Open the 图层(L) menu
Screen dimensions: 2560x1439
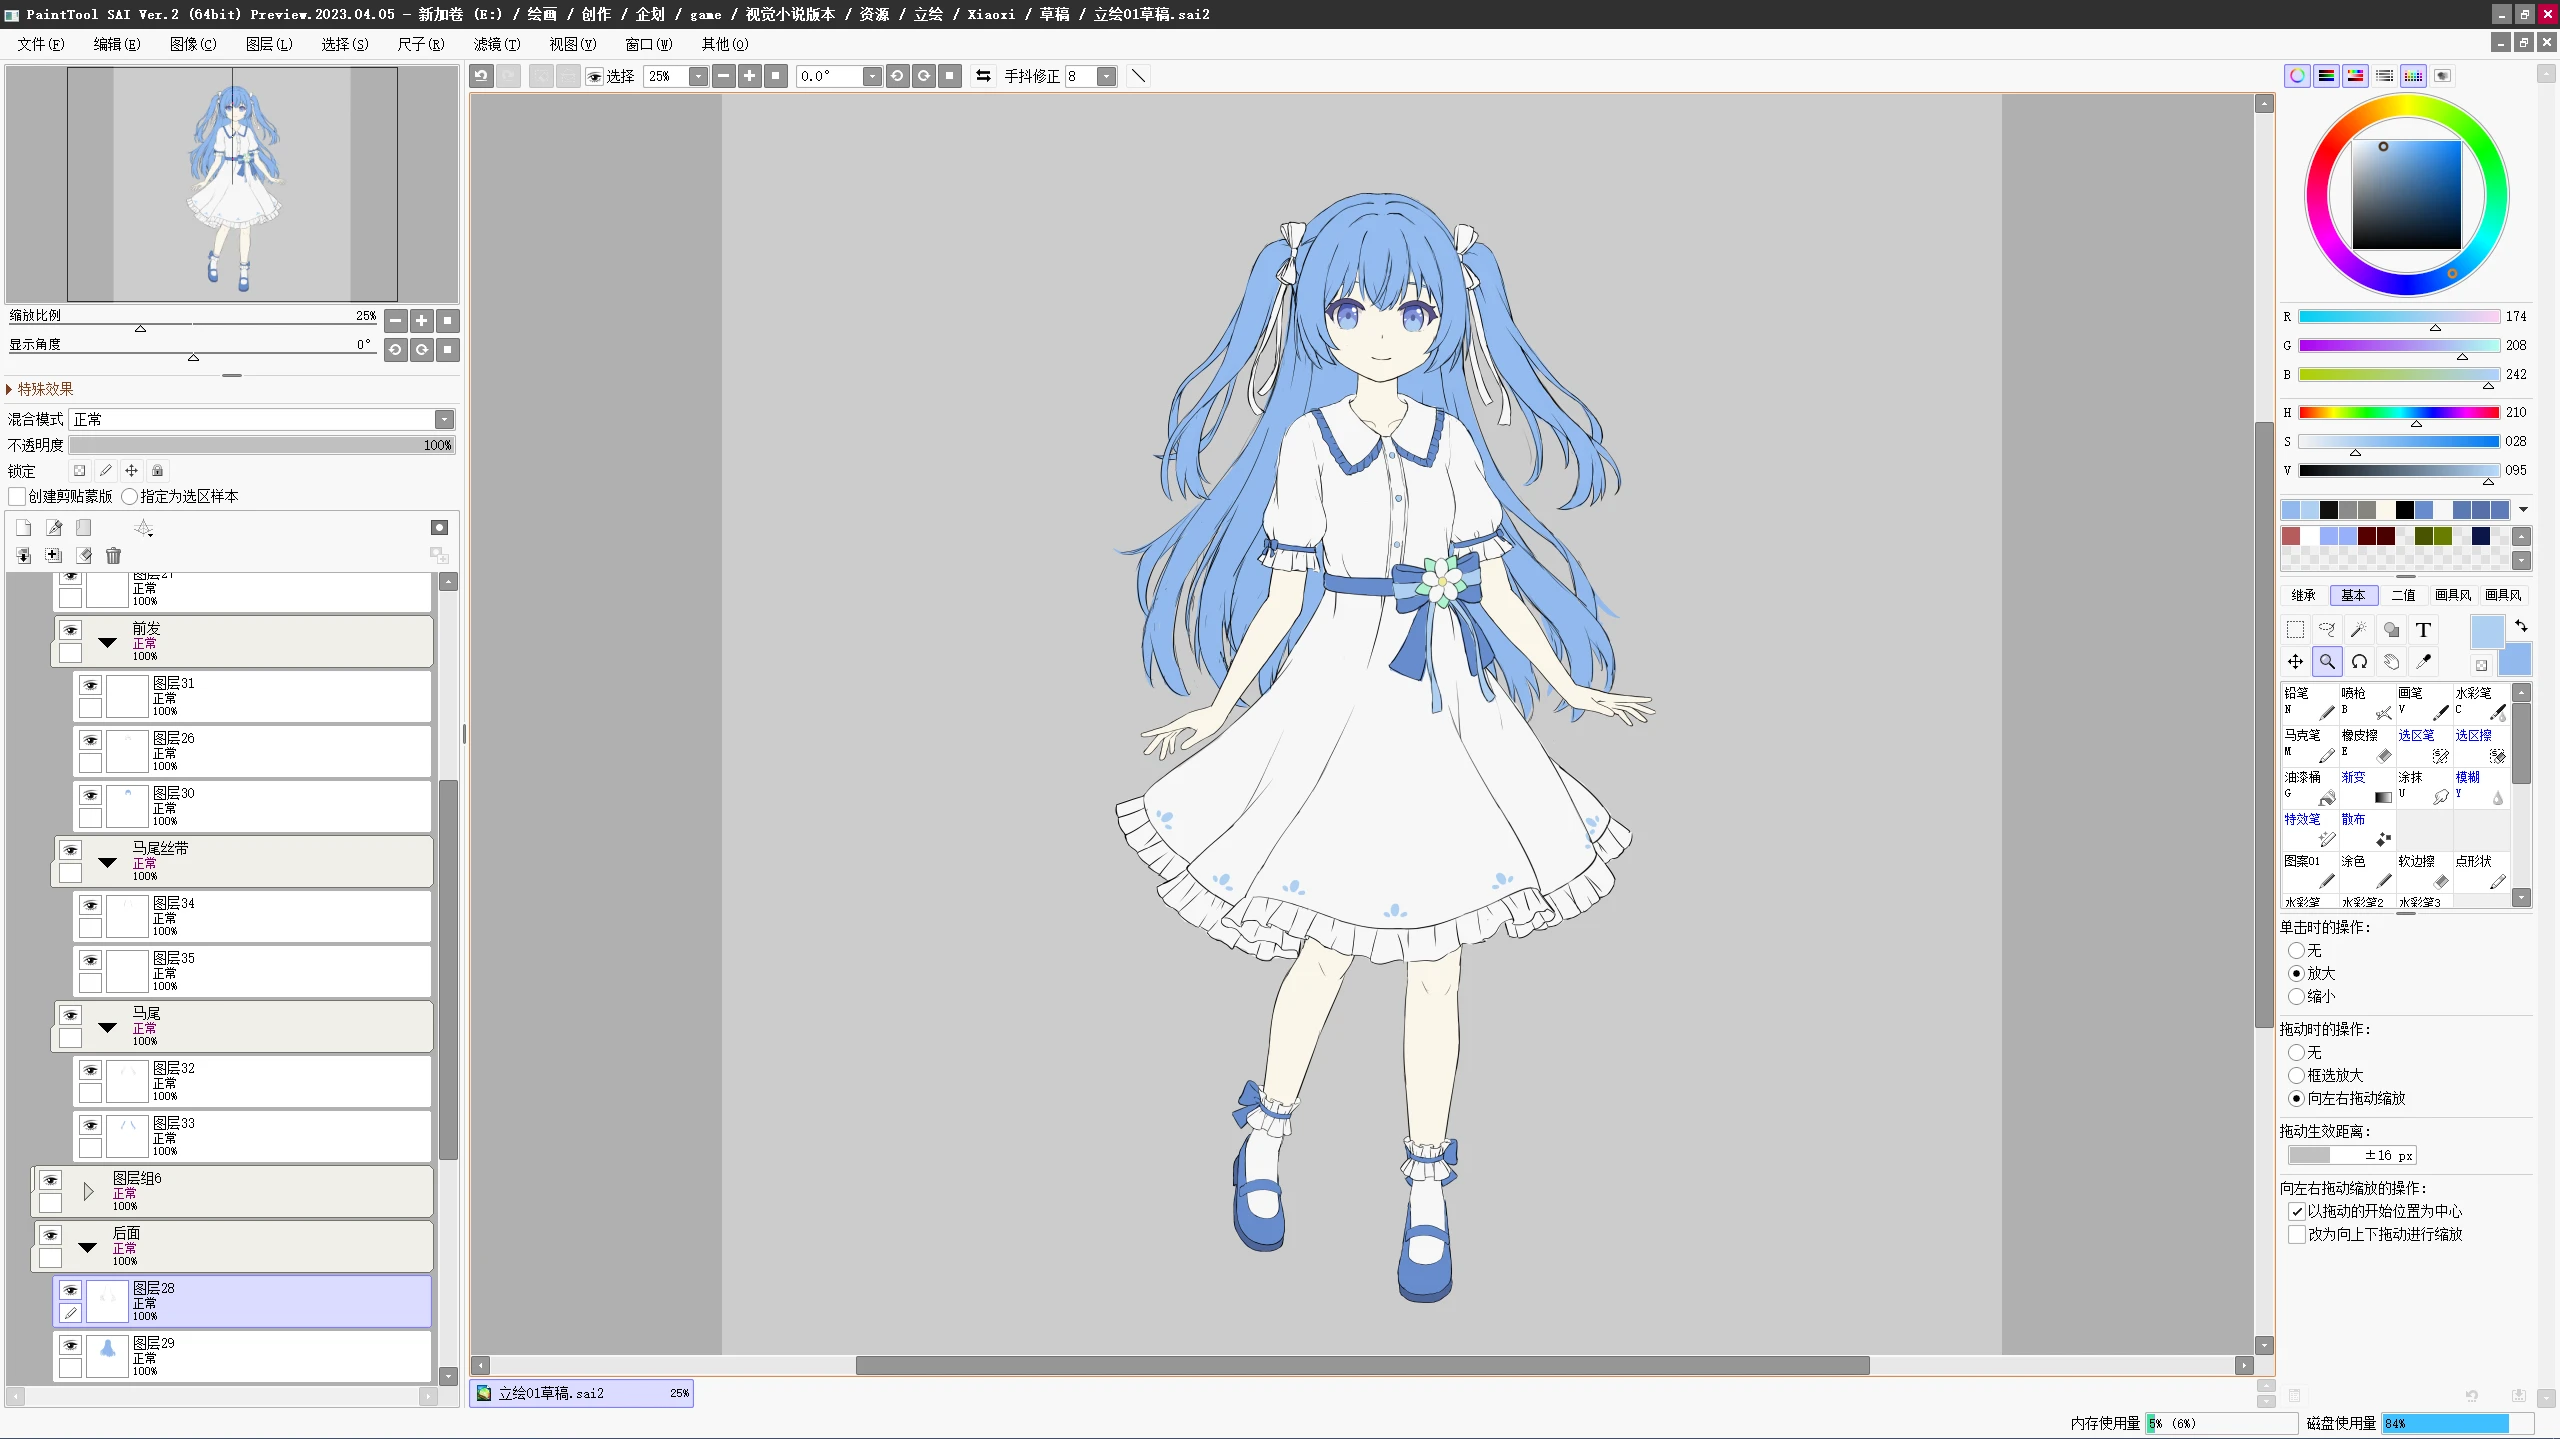[269, 44]
